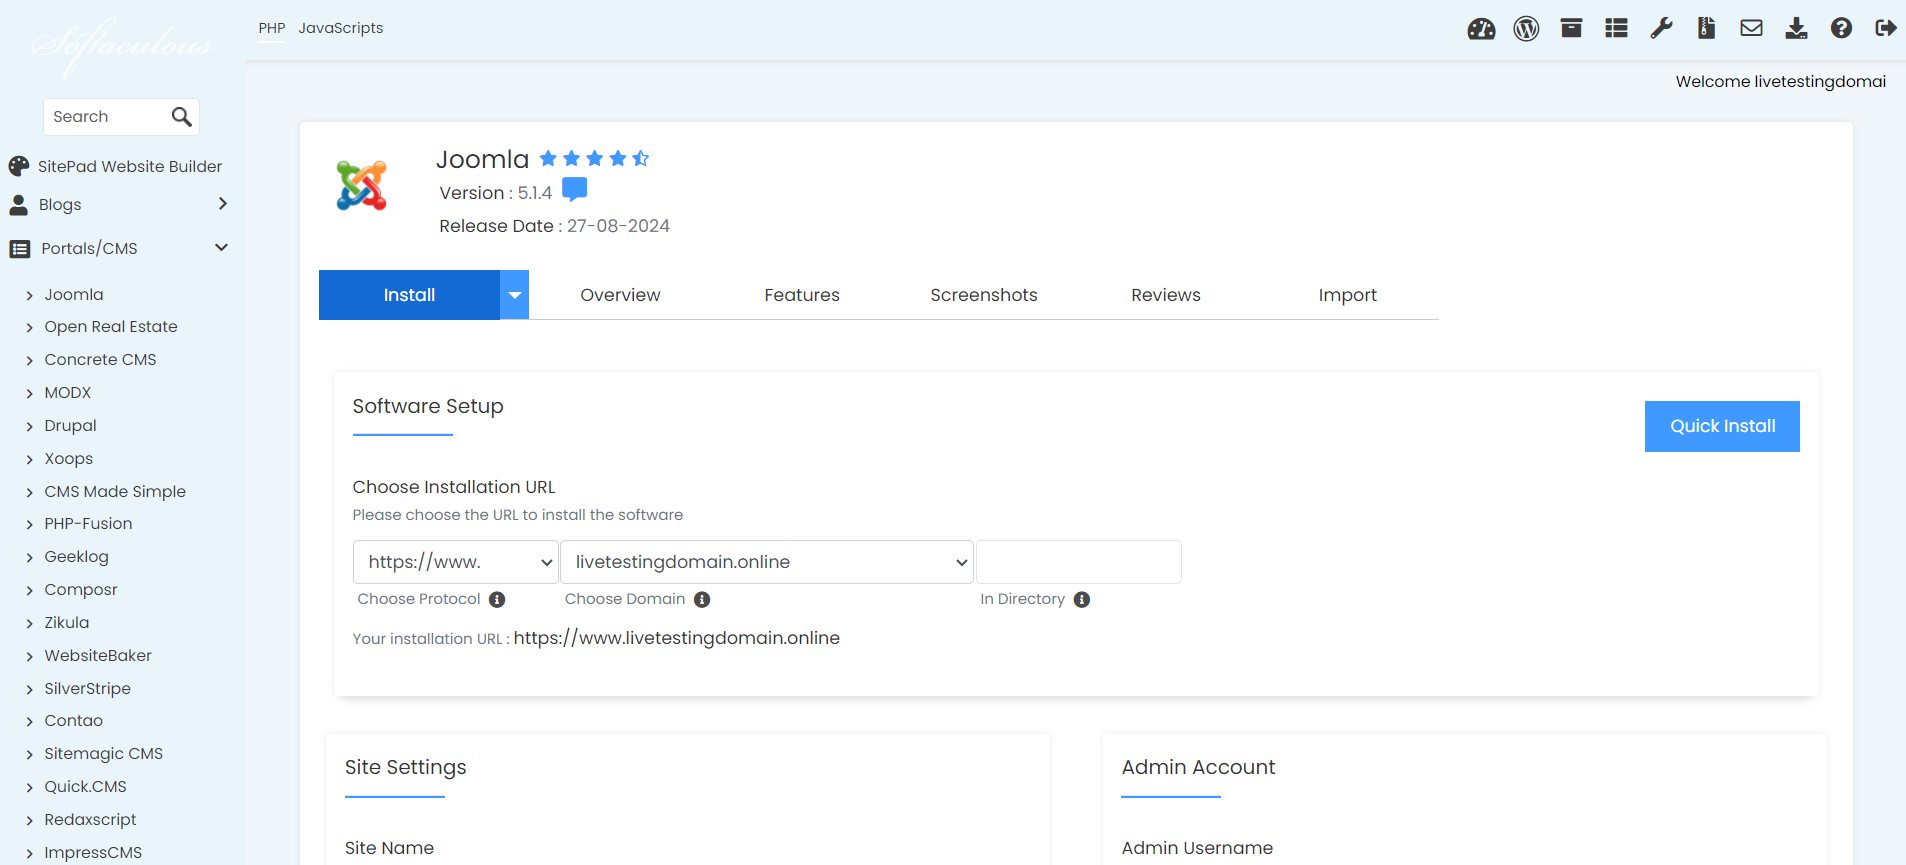Select the PHP scripts menu
Screen dimensions: 1906x865
(x=272, y=28)
